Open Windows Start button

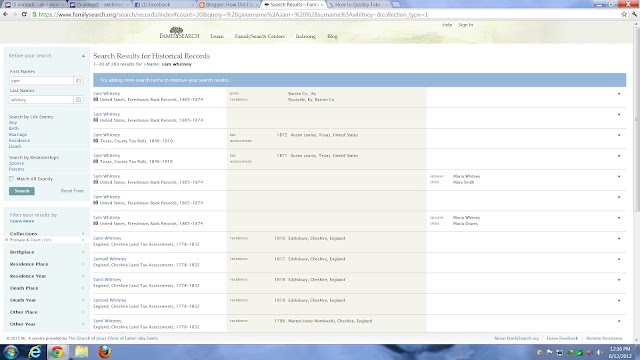tap(11, 352)
